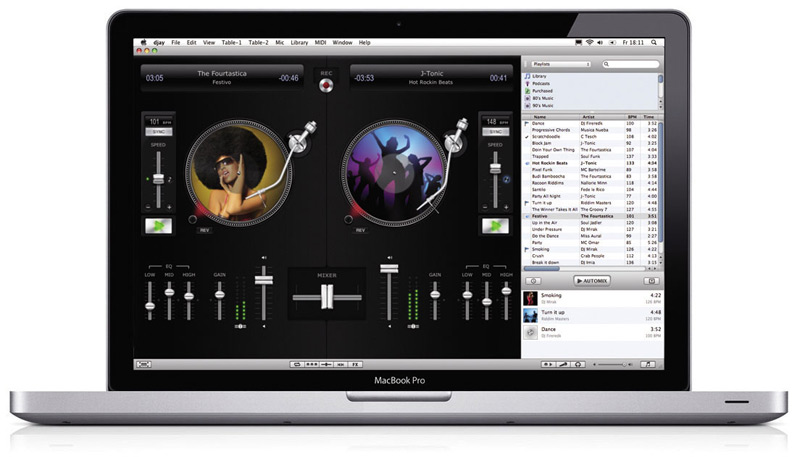Play the right turntable deck

point(495,225)
